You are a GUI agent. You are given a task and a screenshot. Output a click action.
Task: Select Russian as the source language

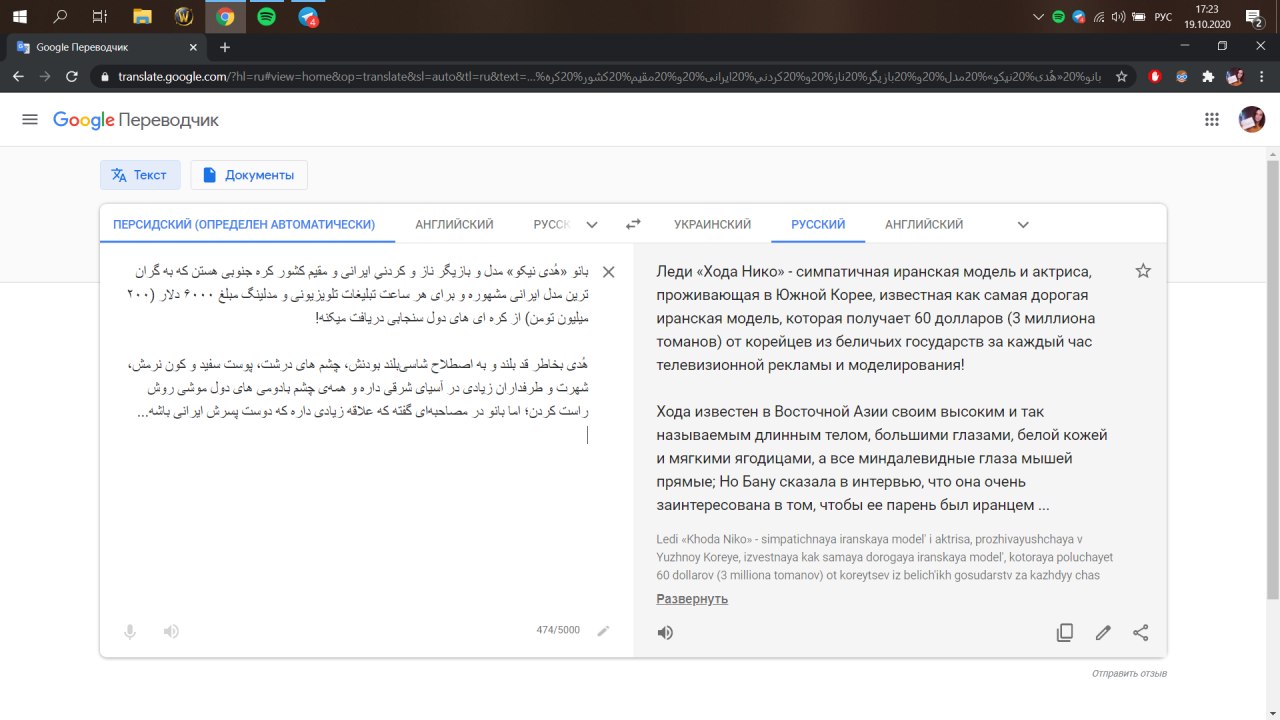click(551, 225)
